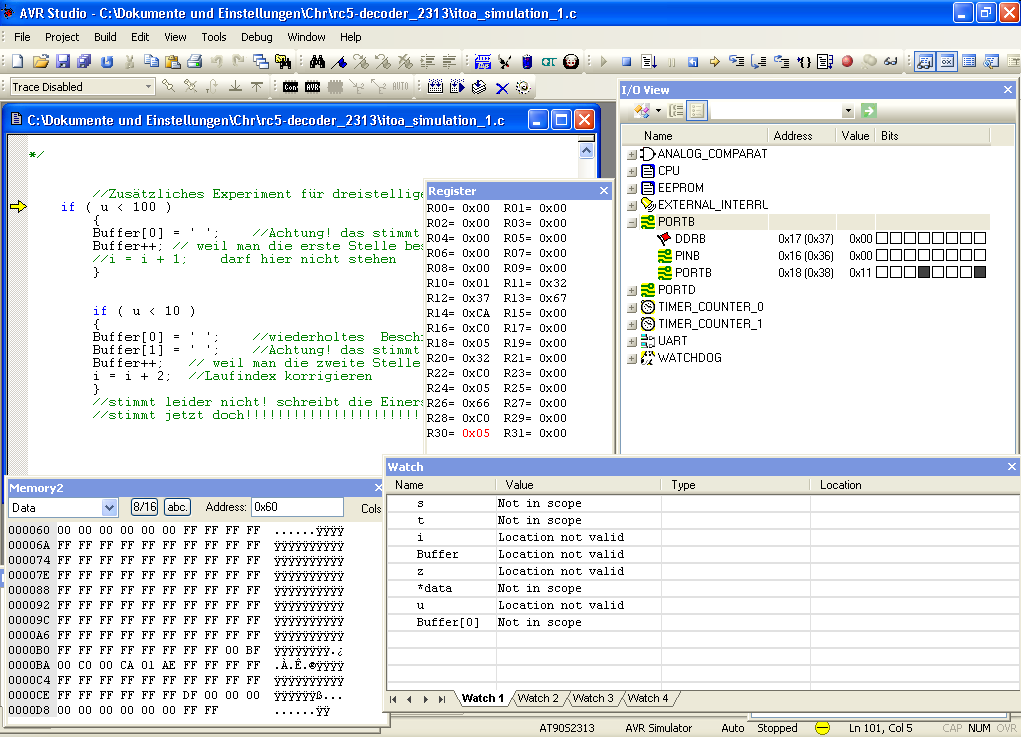Create a new file from the toolbar
Image resolution: width=1021 pixels, height=737 pixels.
pyautogui.click(x=18, y=61)
